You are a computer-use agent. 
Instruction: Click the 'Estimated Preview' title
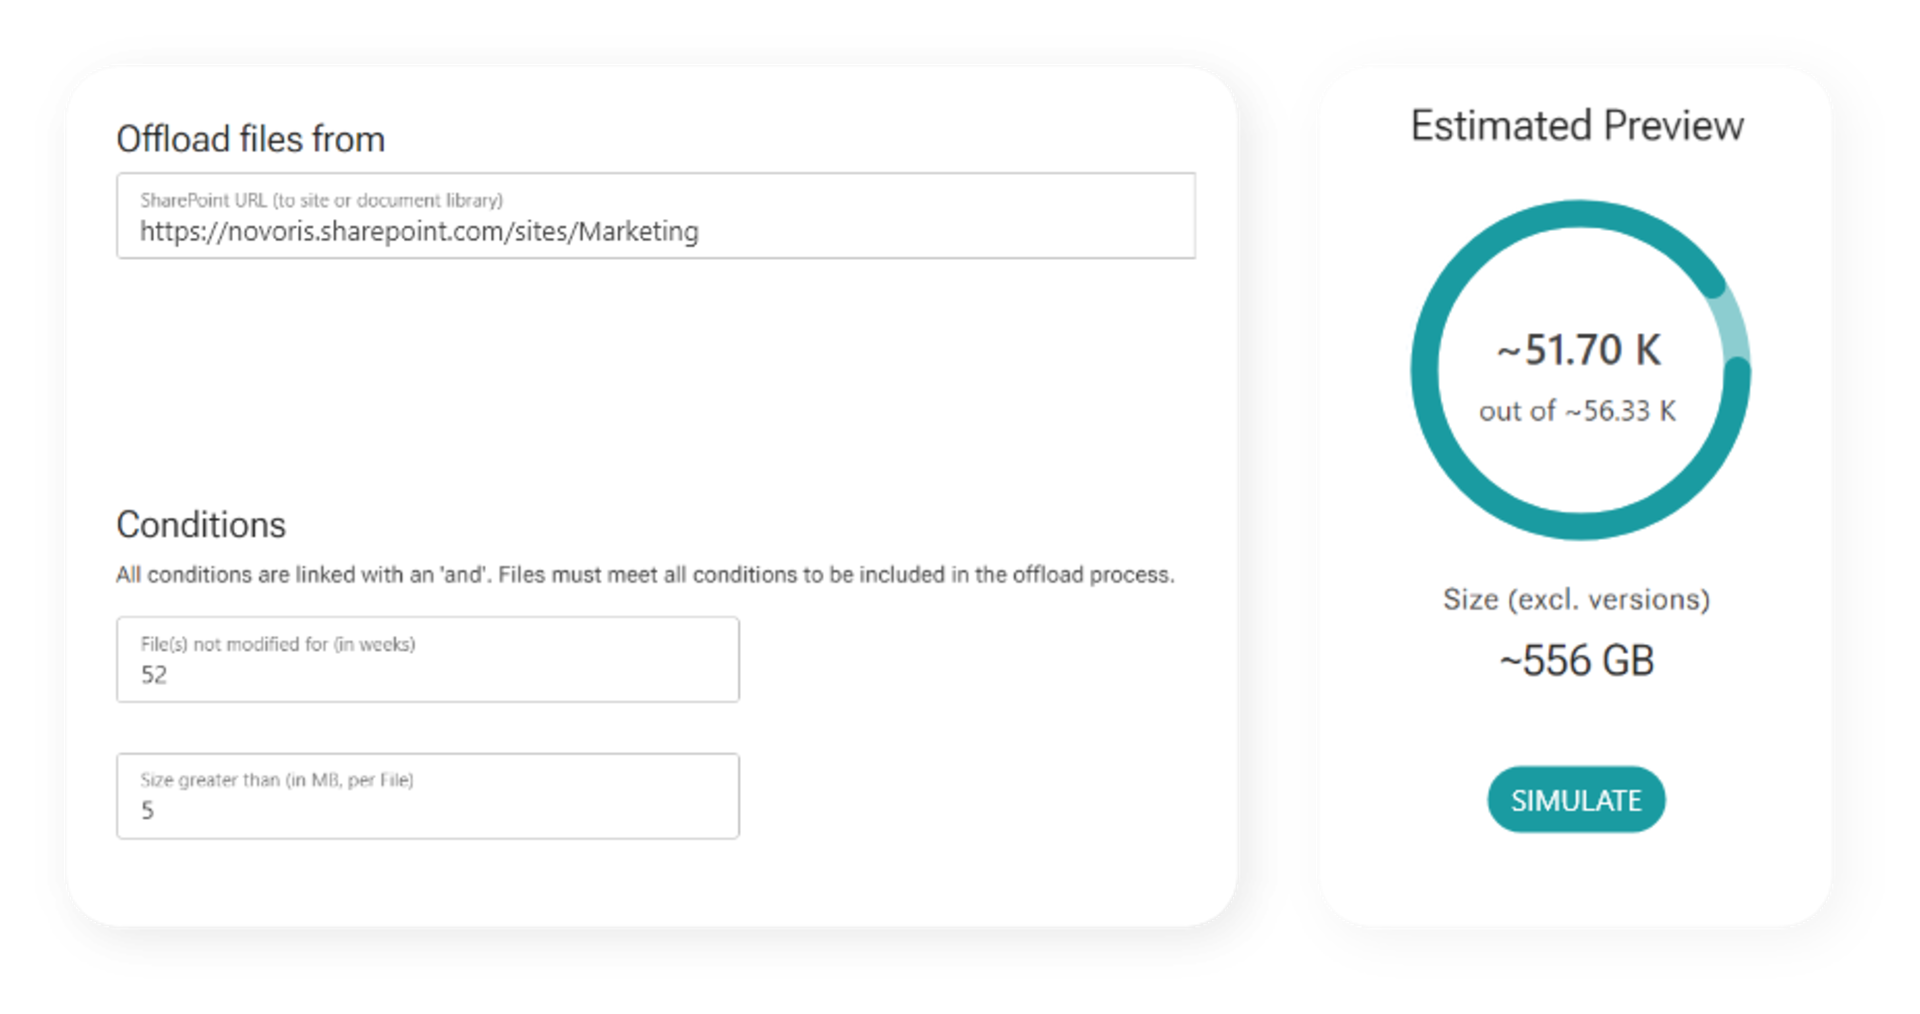pyautogui.click(x=1576, y=125)
